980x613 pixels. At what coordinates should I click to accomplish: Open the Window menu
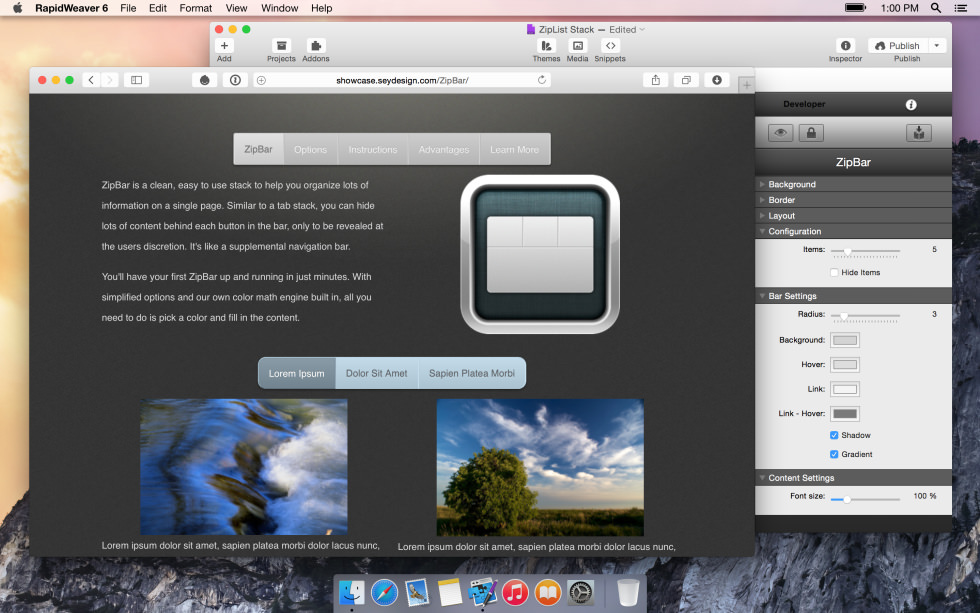pos(279,8)
